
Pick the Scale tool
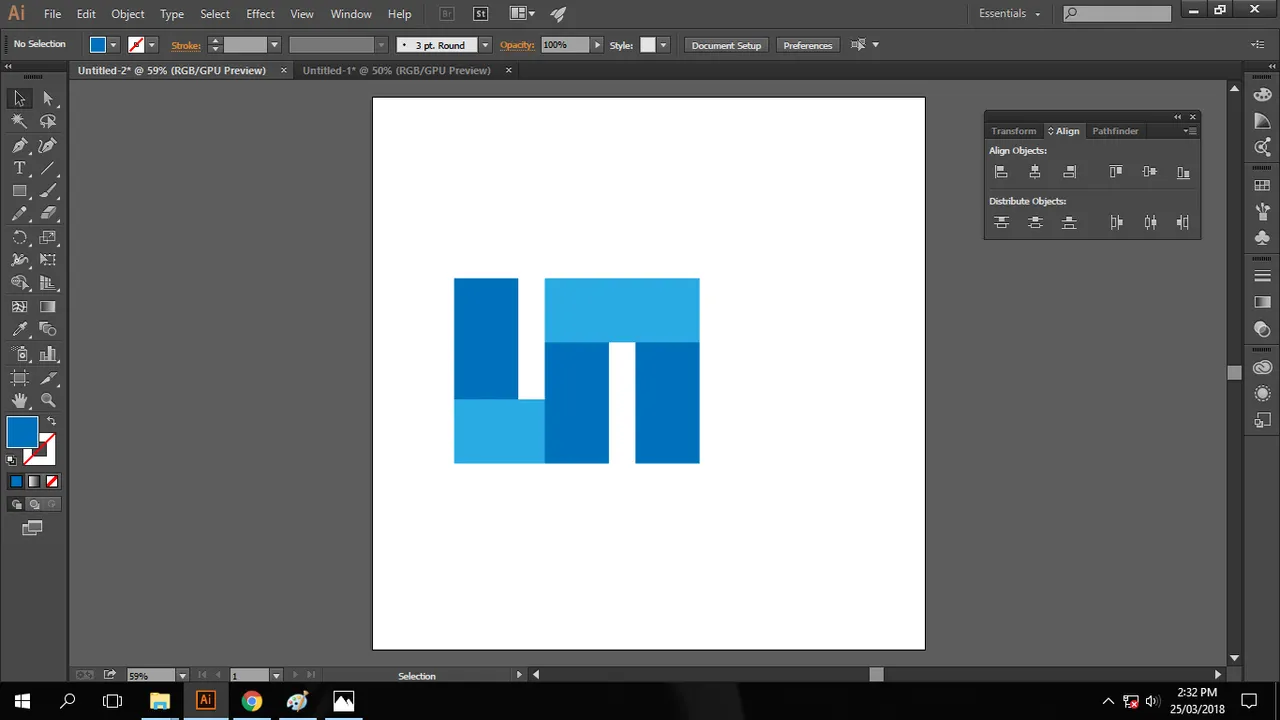[48, 238]
